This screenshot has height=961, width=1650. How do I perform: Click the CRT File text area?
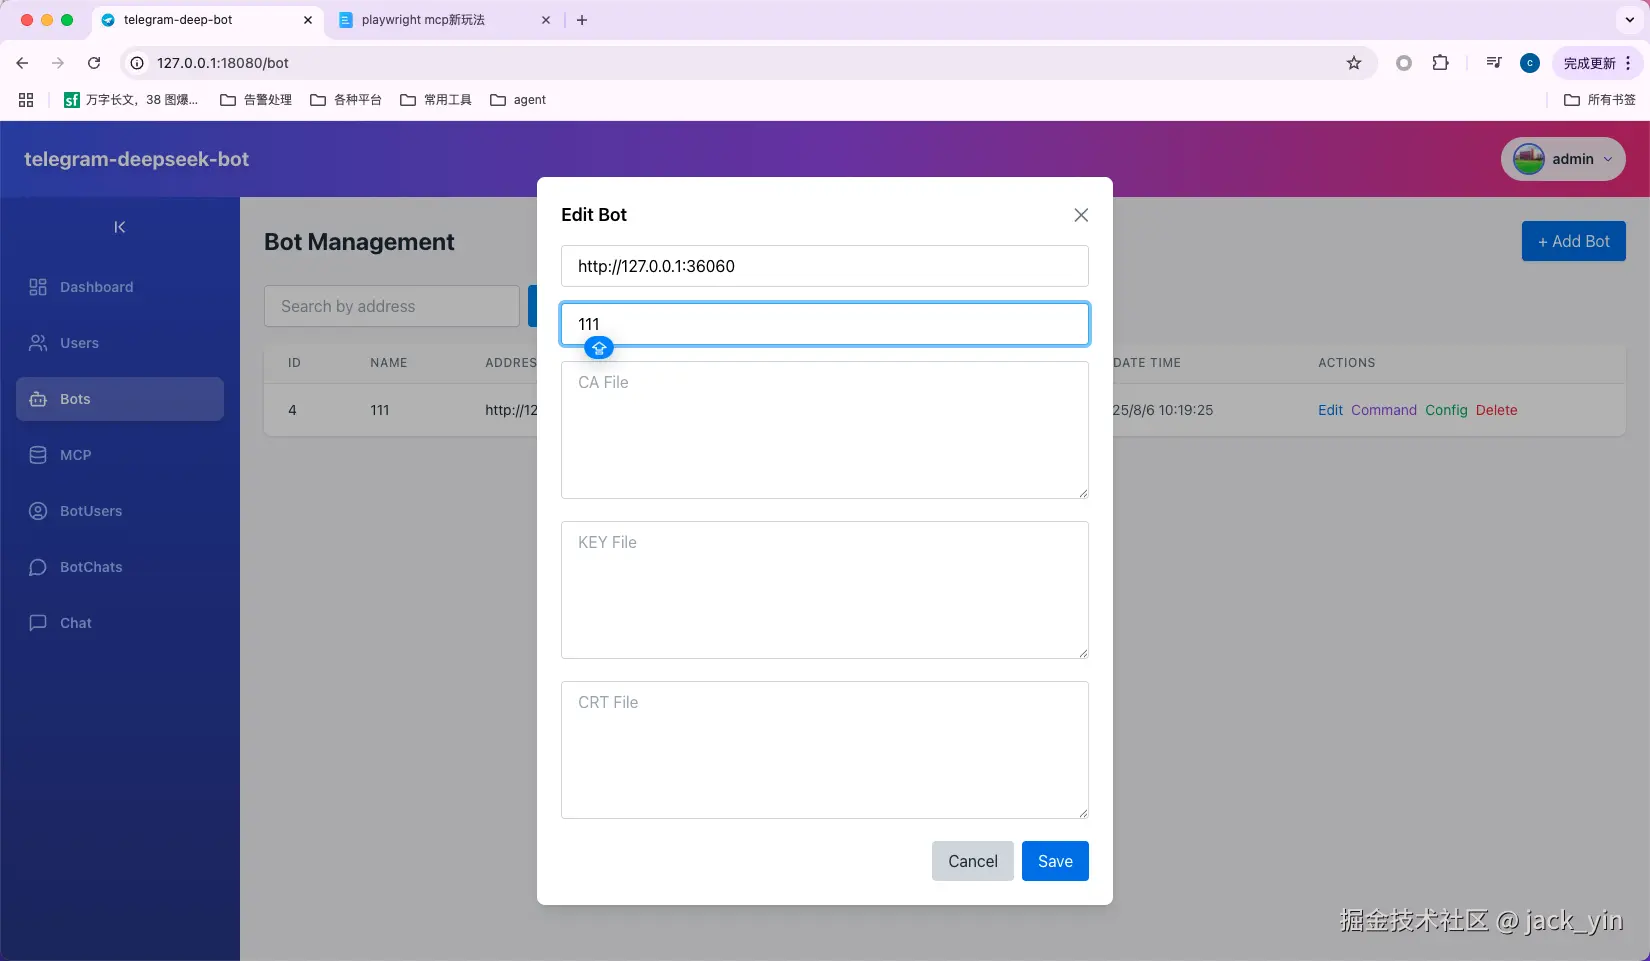point(825,750)
